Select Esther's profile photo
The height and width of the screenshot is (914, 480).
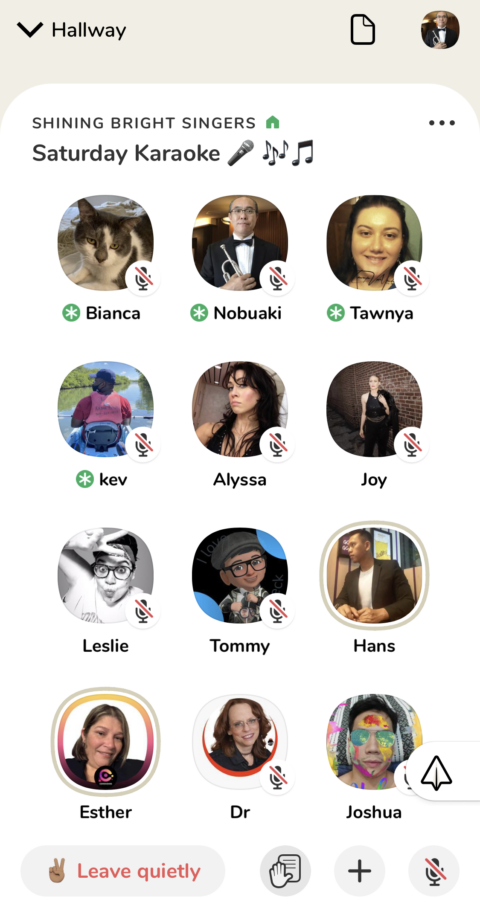tap(105, 741)
